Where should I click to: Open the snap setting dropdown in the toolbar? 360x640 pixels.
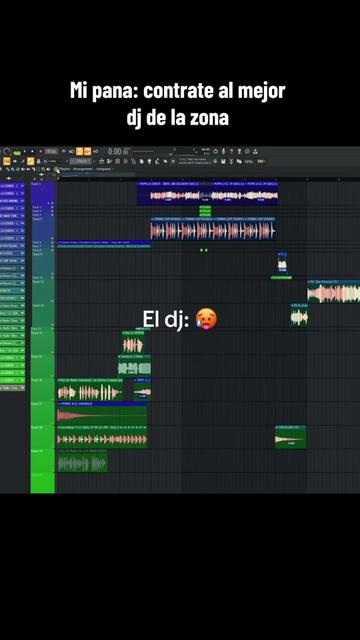point(51,161)
